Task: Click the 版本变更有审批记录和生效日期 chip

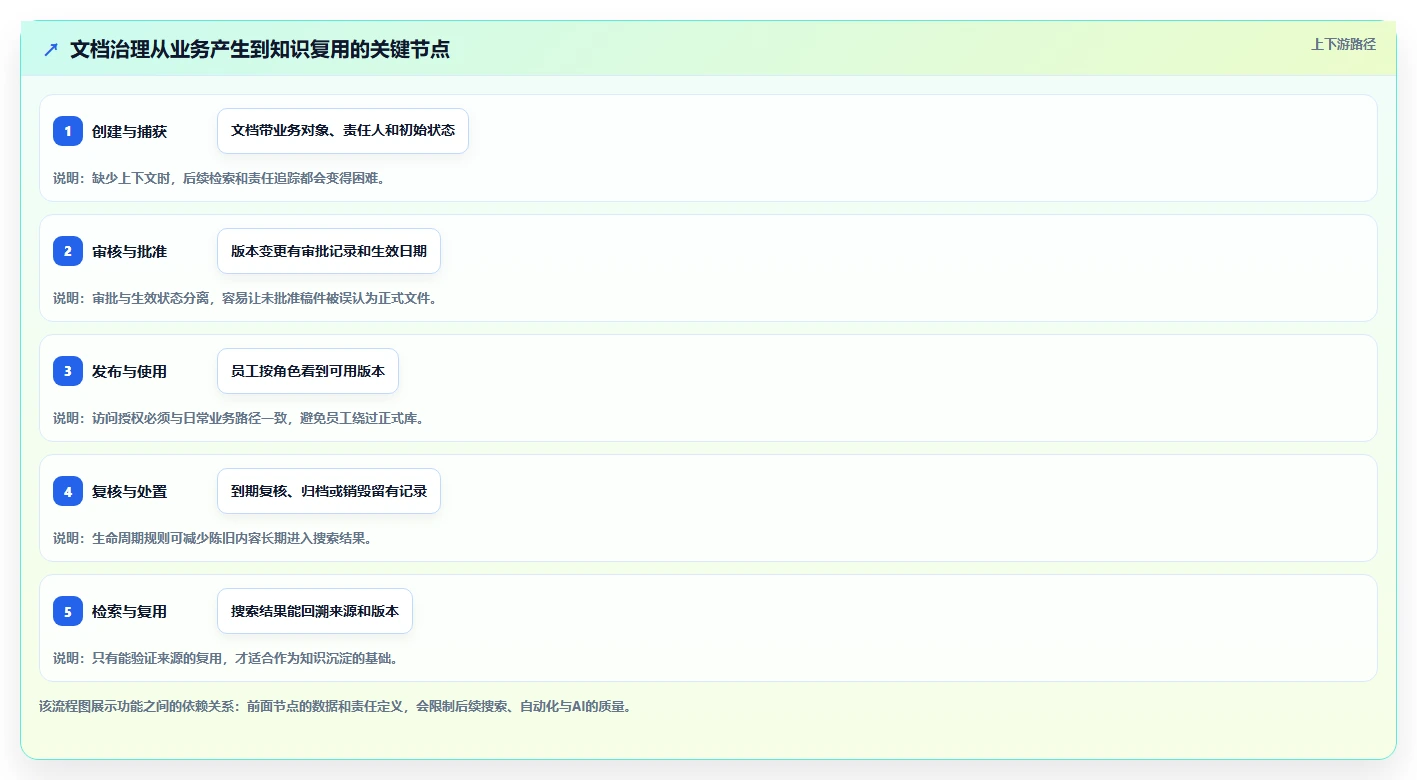Action: (329, 251)
